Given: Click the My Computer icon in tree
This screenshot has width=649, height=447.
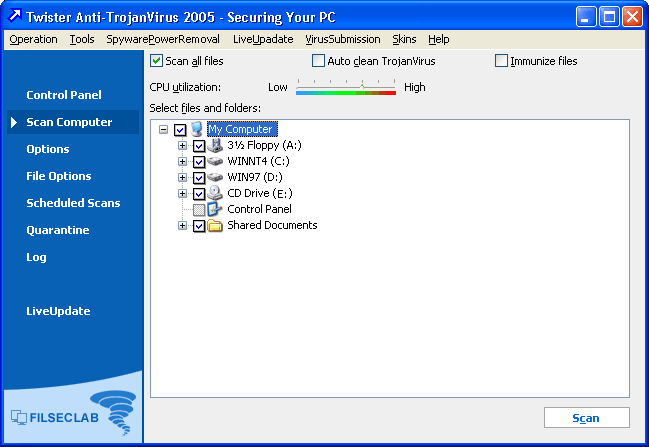Looking at the screenshot, I should click(197, 129).
